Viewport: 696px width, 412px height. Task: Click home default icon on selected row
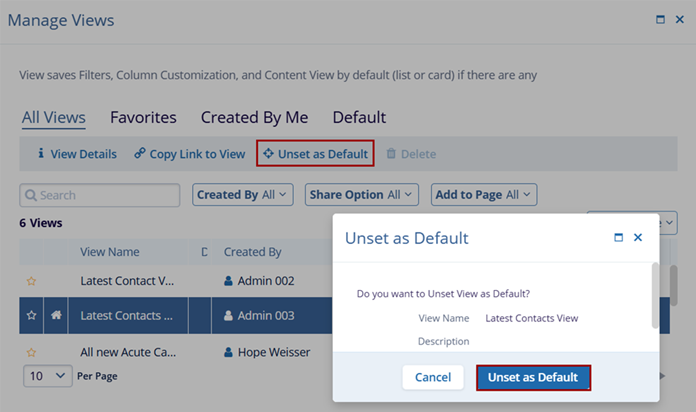coord(55,316)
